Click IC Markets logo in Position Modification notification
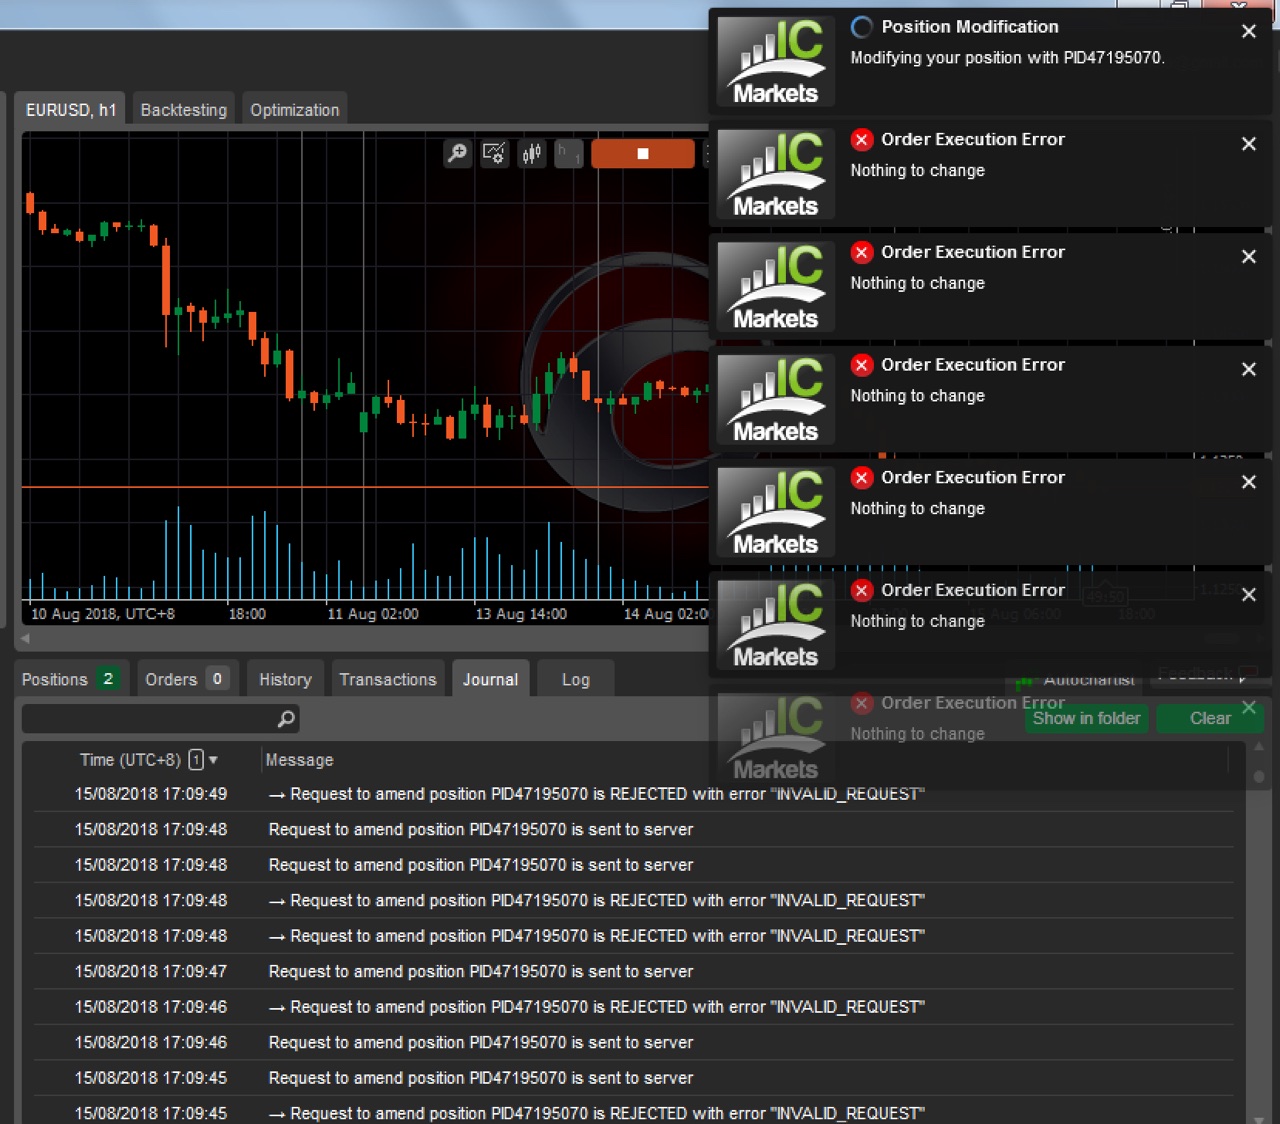The image size is (1280, 1124). (776, 61)
